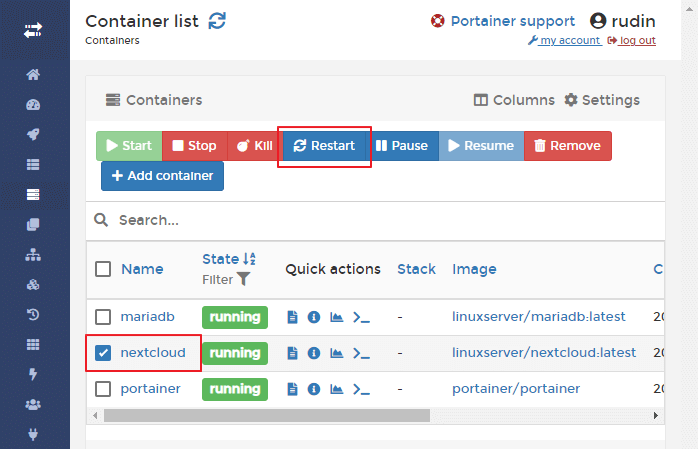Open console for the portainer container

click(x=361, y=389)
